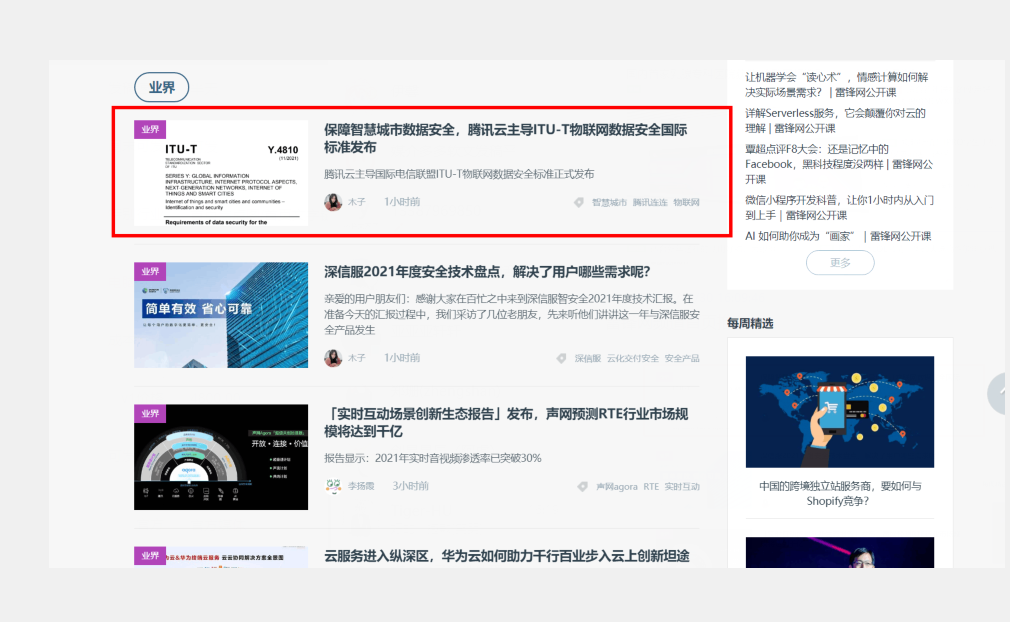Open 中国的跨境独立站服务商 article link

[840, 493]
